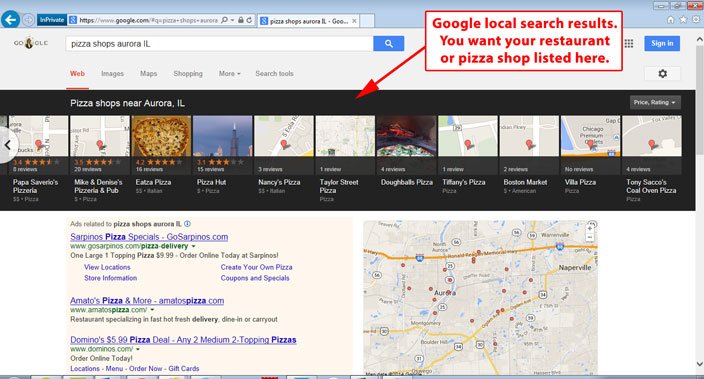This screenshot has width=704, height=379.
Task: Zoom in on the map with plus
Action: point(590,228)
